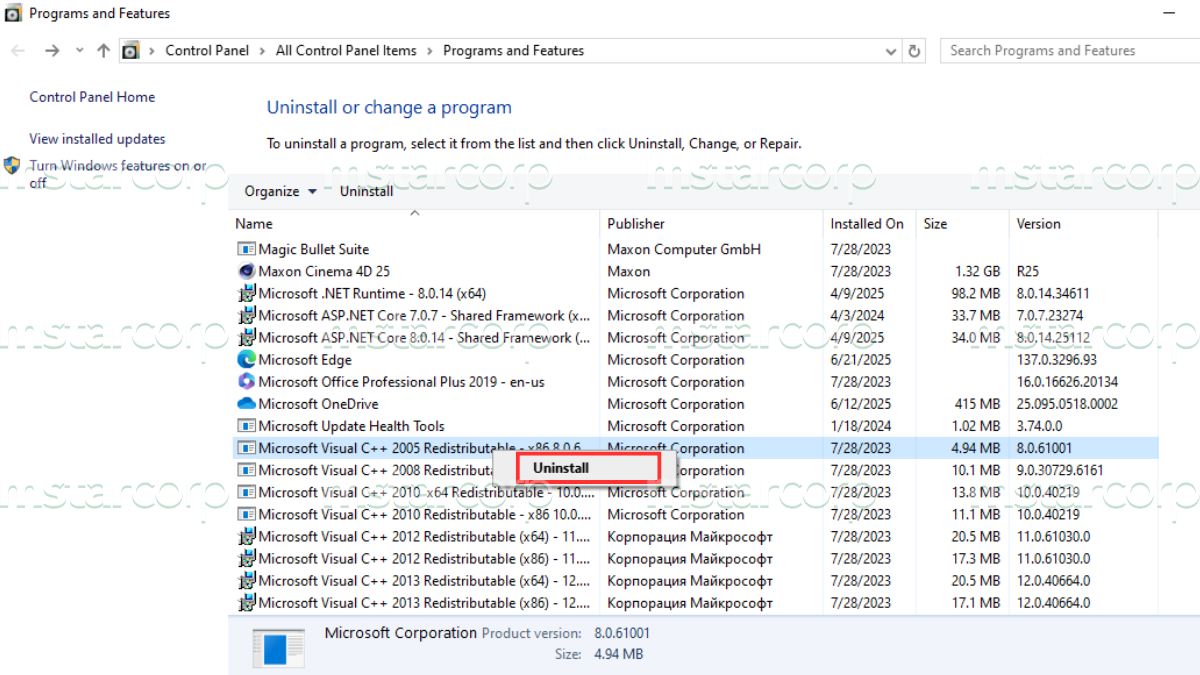Screen dimensions: 1200x675
Task: Select the Magic Bullet Suite name
Action: pyautogui.click(x=313, y=249)
